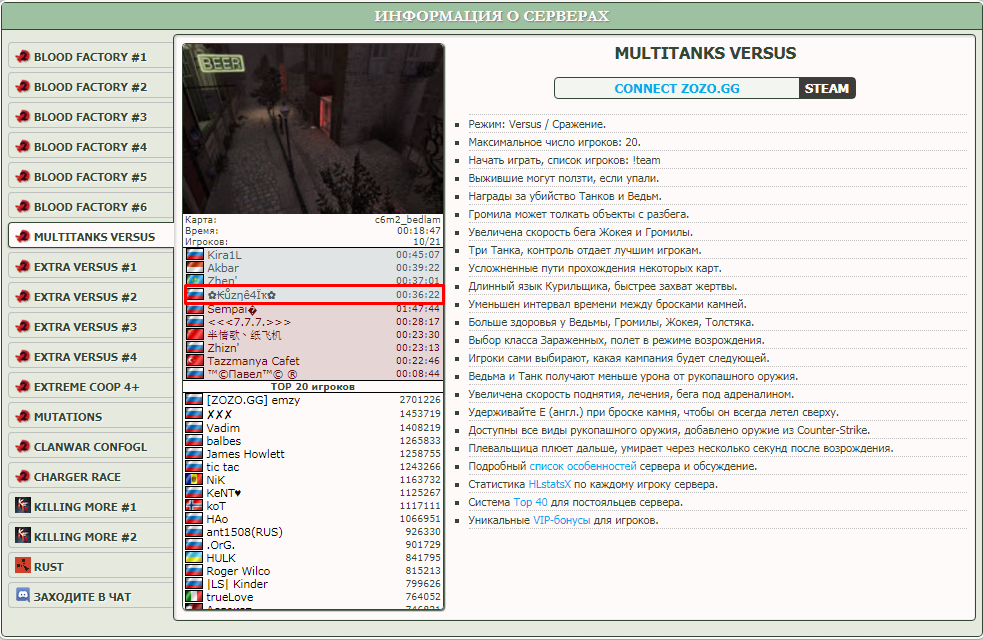
Task: Click the c6m2_bedlam map preview image
Action: (x=313, y=127)
